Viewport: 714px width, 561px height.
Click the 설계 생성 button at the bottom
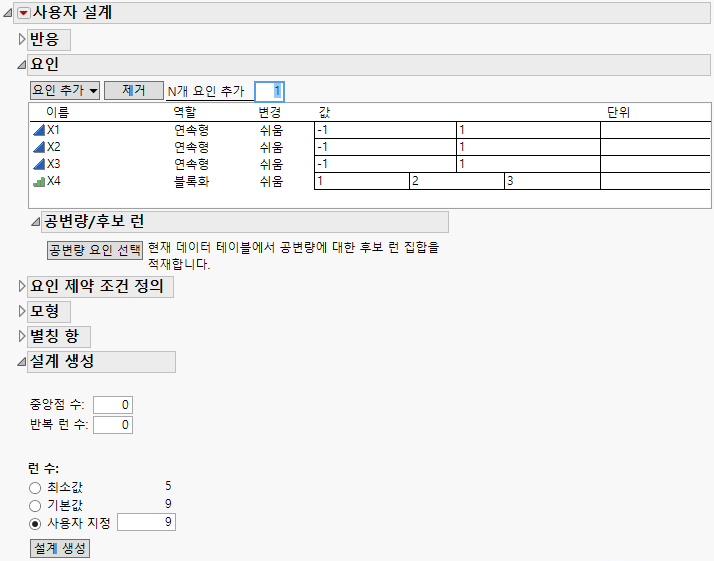click(60, 548)
